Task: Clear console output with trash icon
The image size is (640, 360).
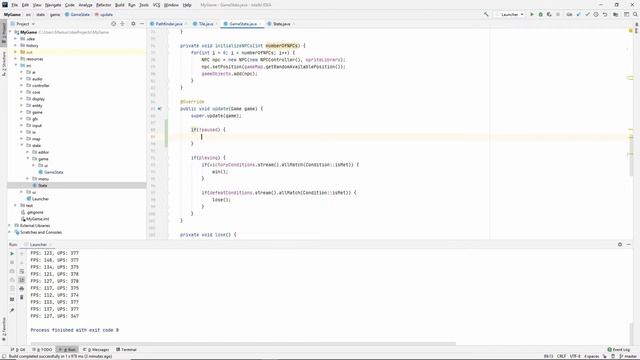Action: [22, 298]
